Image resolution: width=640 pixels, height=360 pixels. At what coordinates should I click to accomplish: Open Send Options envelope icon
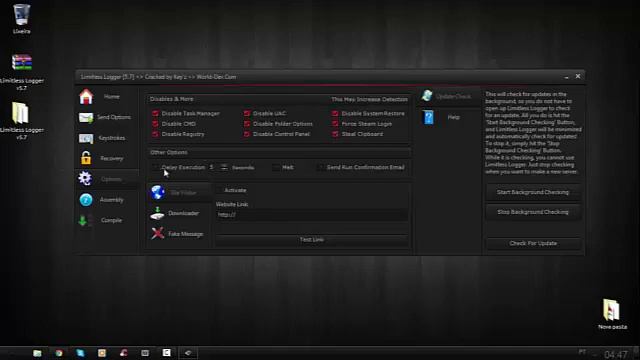click(x=86, y=118)
